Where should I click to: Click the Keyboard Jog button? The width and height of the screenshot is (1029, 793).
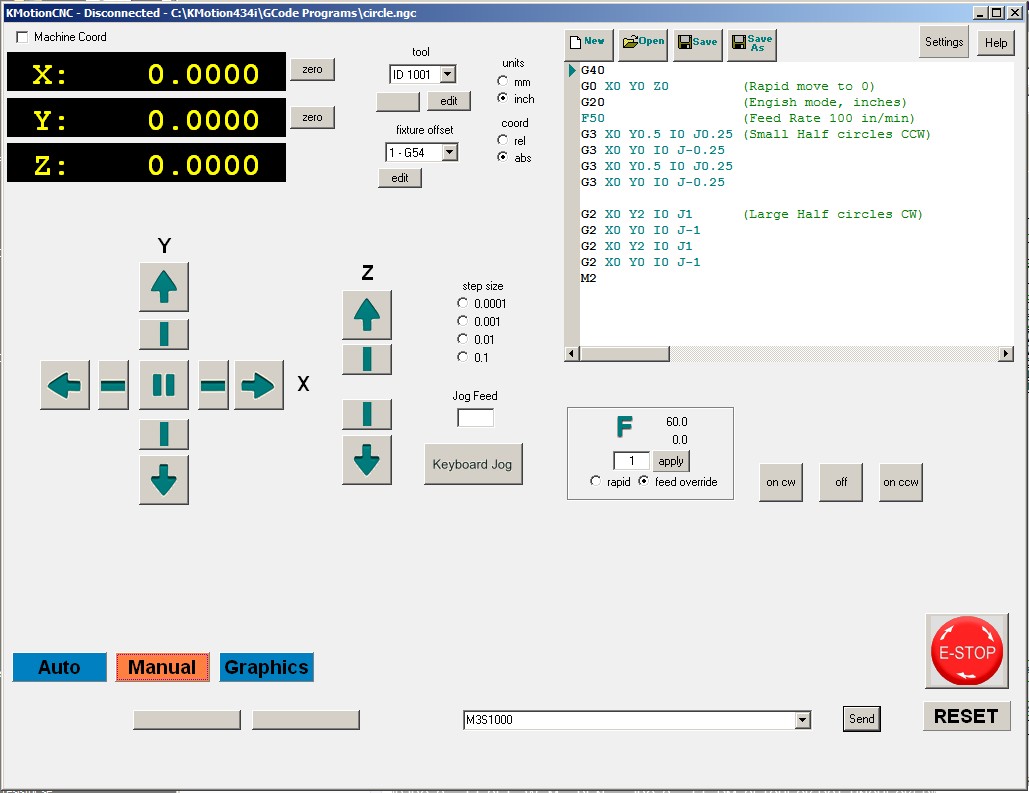click(473, 464)
